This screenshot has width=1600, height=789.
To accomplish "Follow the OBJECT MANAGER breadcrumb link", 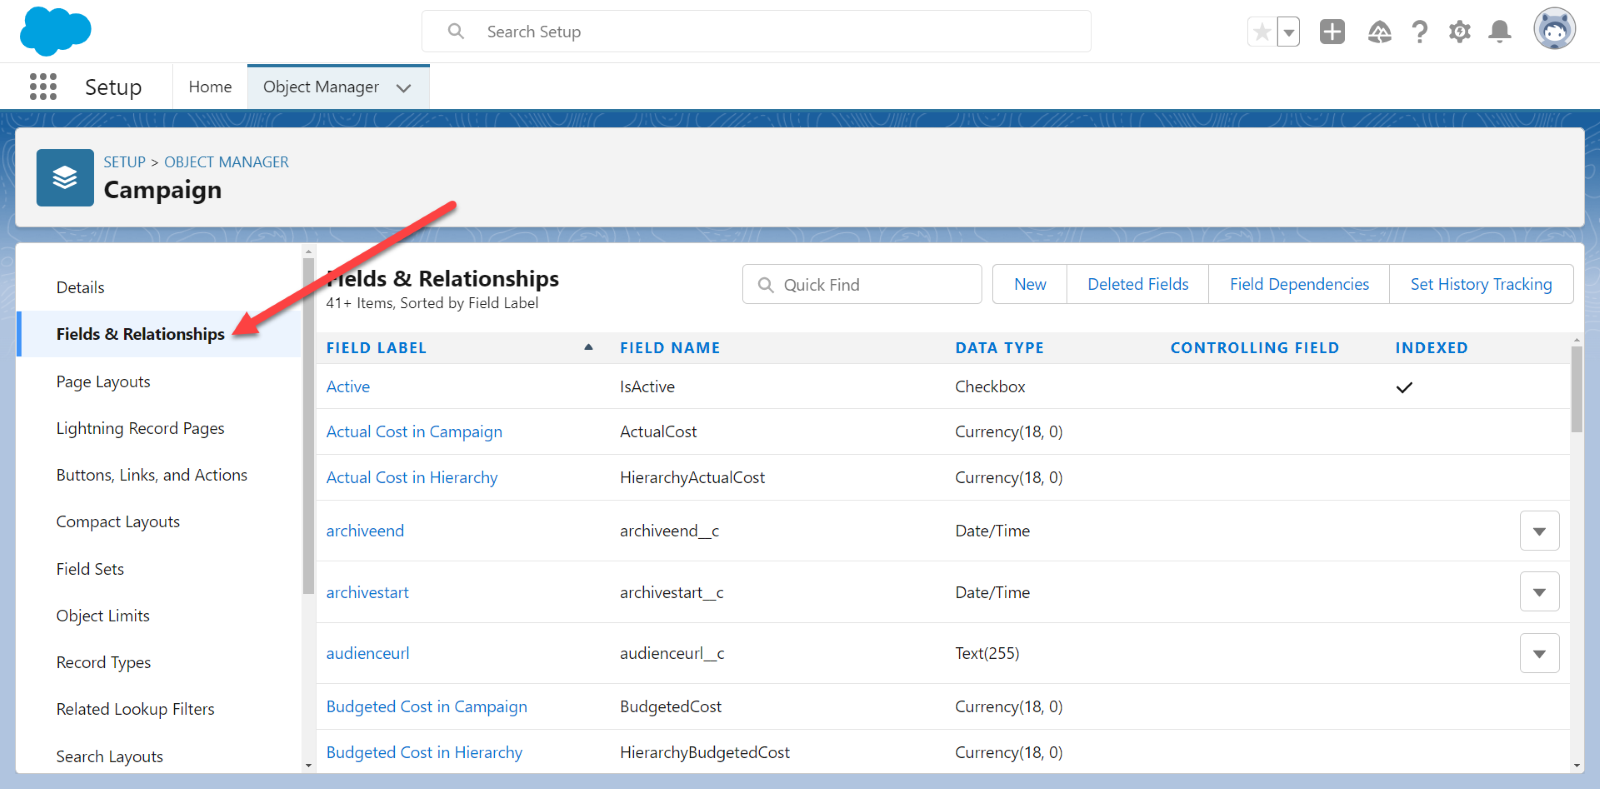I will point(226,162).
